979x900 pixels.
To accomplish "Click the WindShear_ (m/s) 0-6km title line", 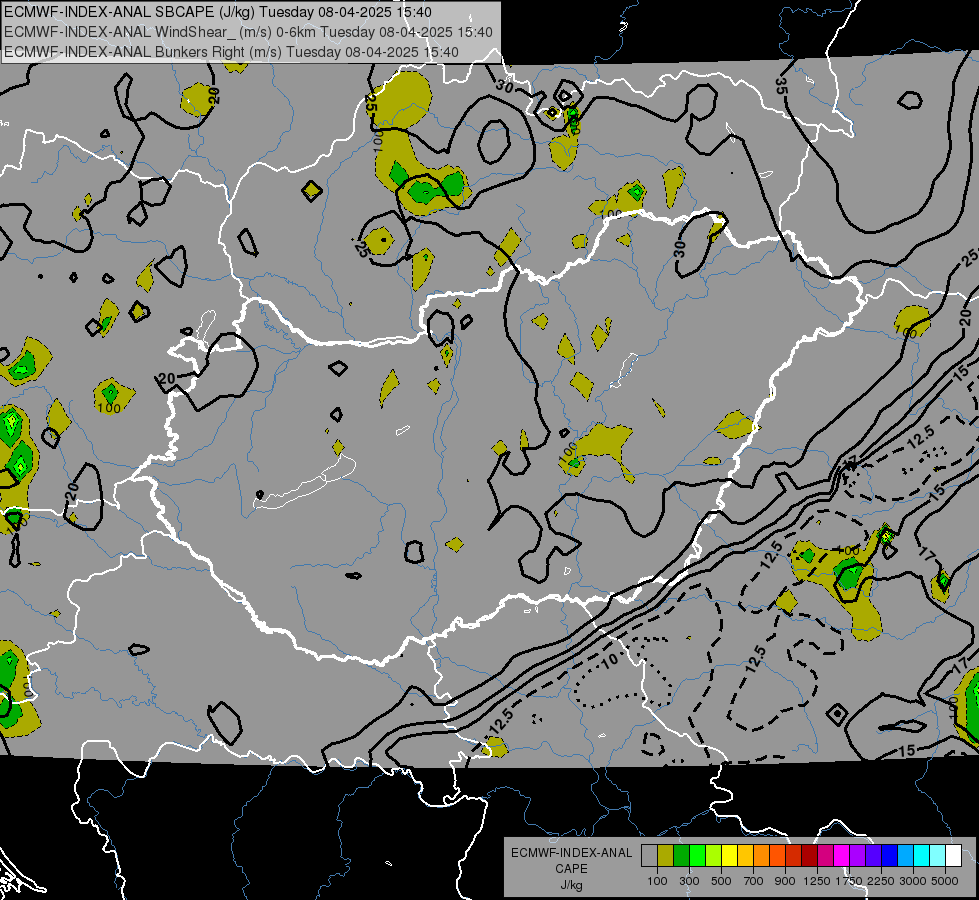I will coord(248,32).
